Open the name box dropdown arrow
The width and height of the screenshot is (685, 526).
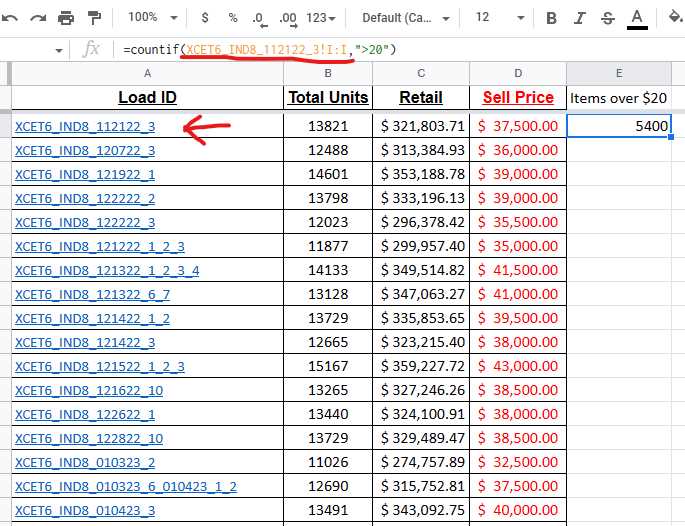pyautogui.click(x=59, y=51)
